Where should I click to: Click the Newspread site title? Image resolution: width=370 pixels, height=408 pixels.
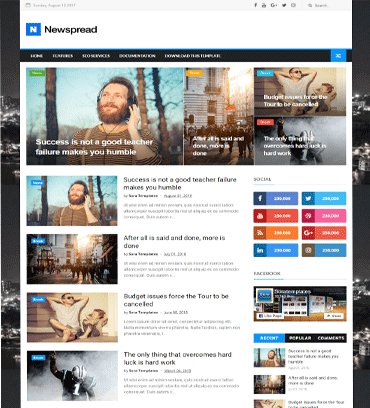click(71, 29)
